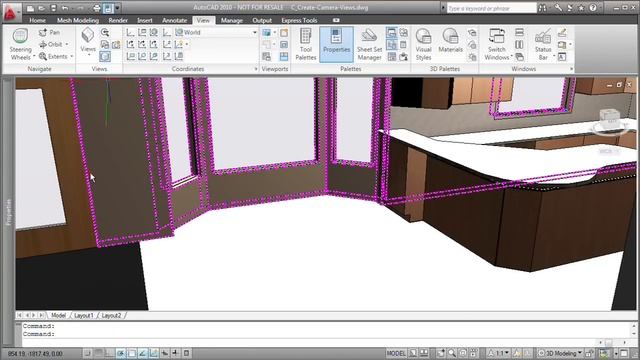Open the Manage ribbon tab
The width and height of the screenshot is (640, 360).
pyautogui.click(x=232, y=20)
